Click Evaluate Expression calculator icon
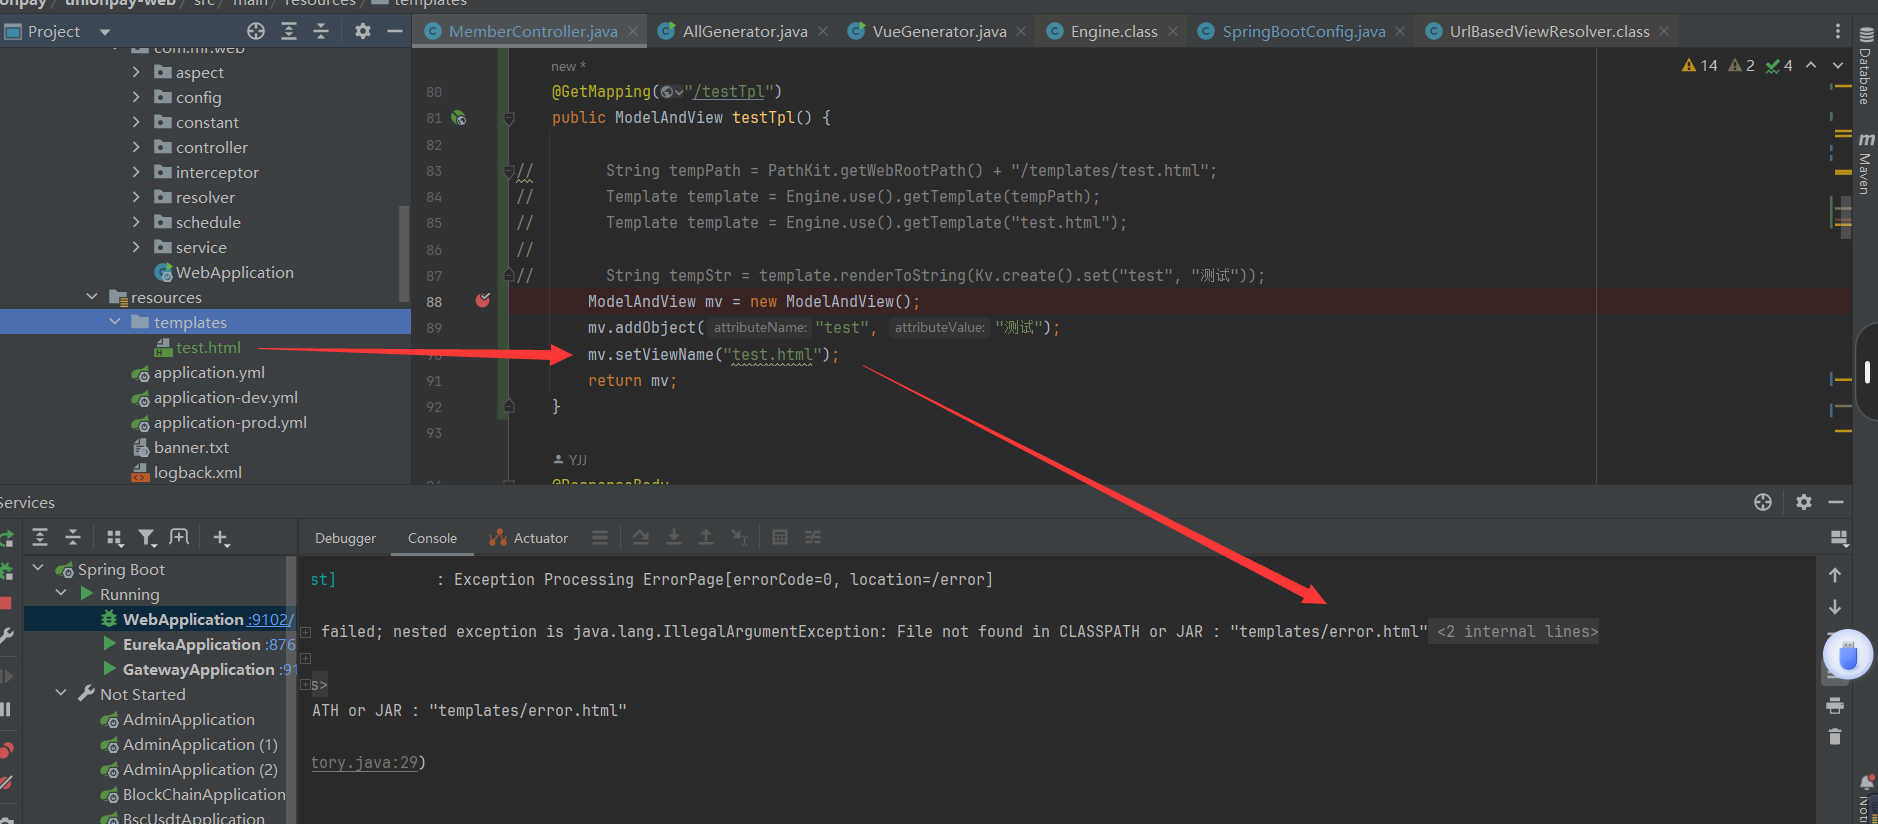Screen dimensions: 1878x824 pos(780,537)
